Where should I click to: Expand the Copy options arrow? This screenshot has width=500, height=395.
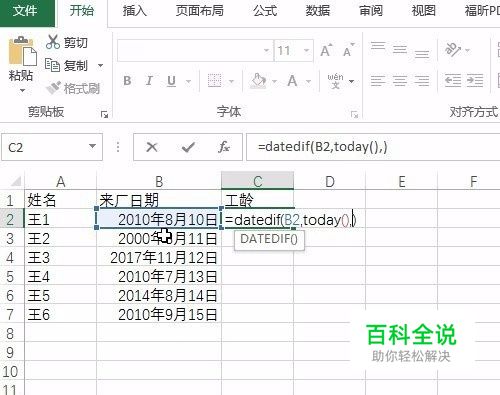pyautogui.click(x=100, y=65)
